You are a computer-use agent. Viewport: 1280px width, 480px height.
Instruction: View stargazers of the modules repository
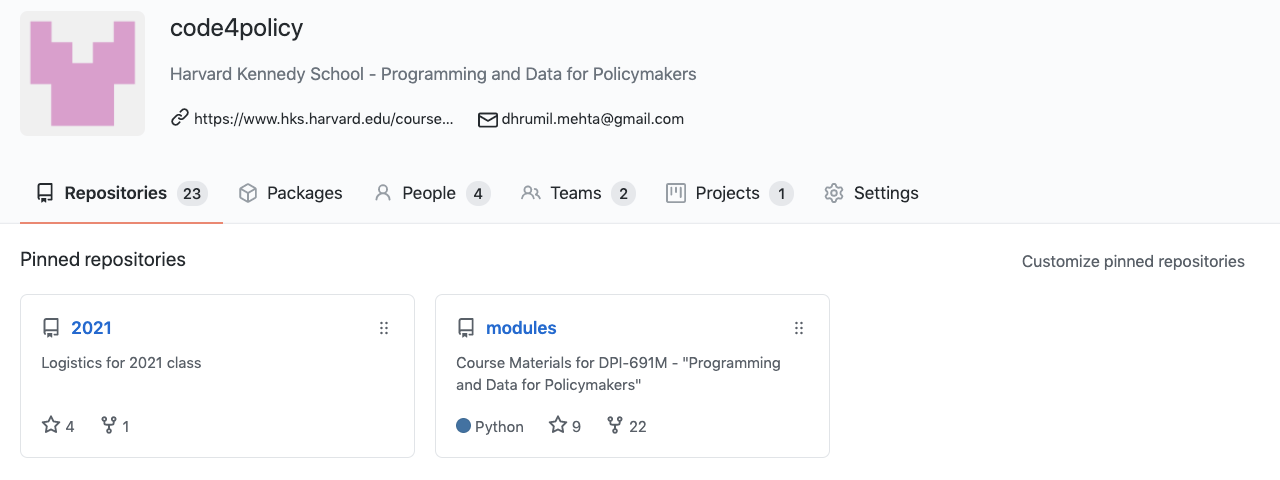click(565, 426)
